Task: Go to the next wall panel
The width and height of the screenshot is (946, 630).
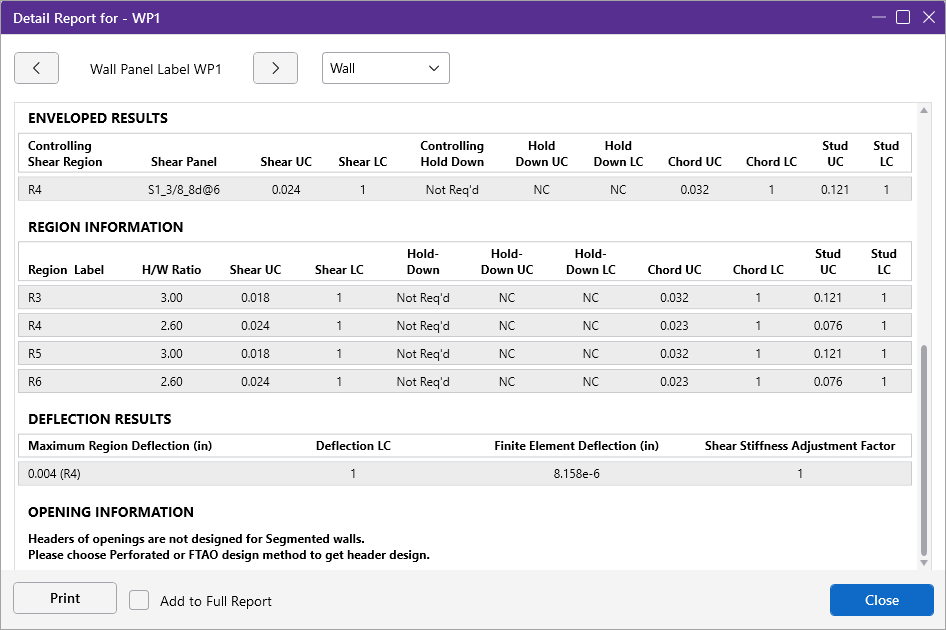Action: [x=276, y=68]
